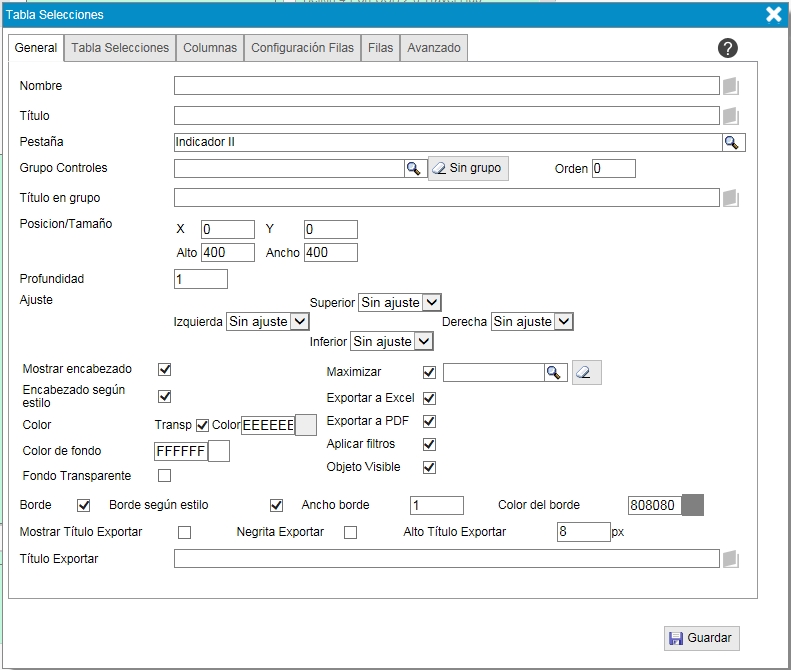Toggle Exportar a Excel checkbox
Image resolution: width=791 pixels, height=670 pixels.
tap(430, 398)
